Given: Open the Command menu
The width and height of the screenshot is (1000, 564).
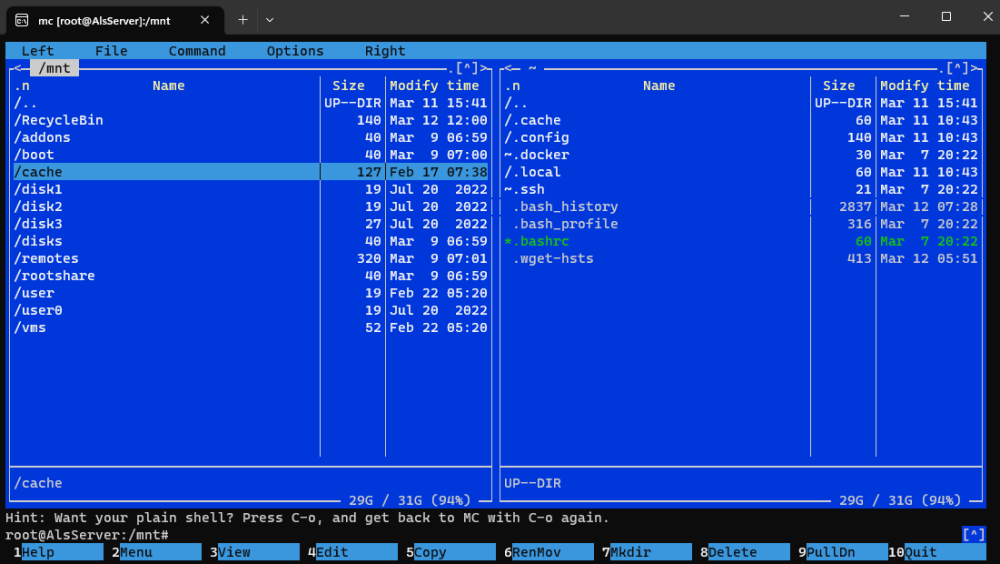Looking at the screenshot, I should 197,50.
